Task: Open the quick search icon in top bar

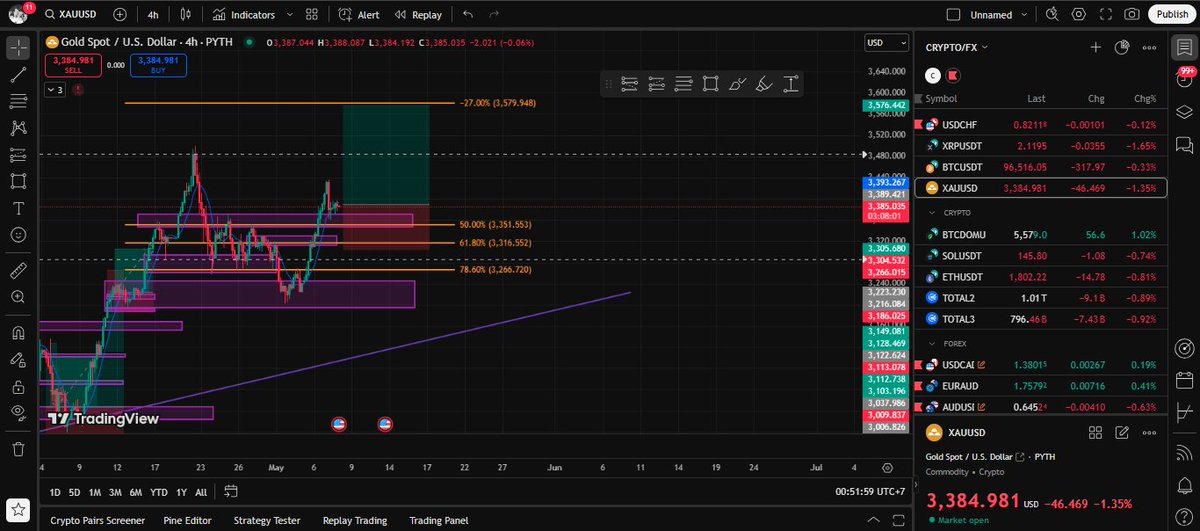Action: tap(1052, 15)
